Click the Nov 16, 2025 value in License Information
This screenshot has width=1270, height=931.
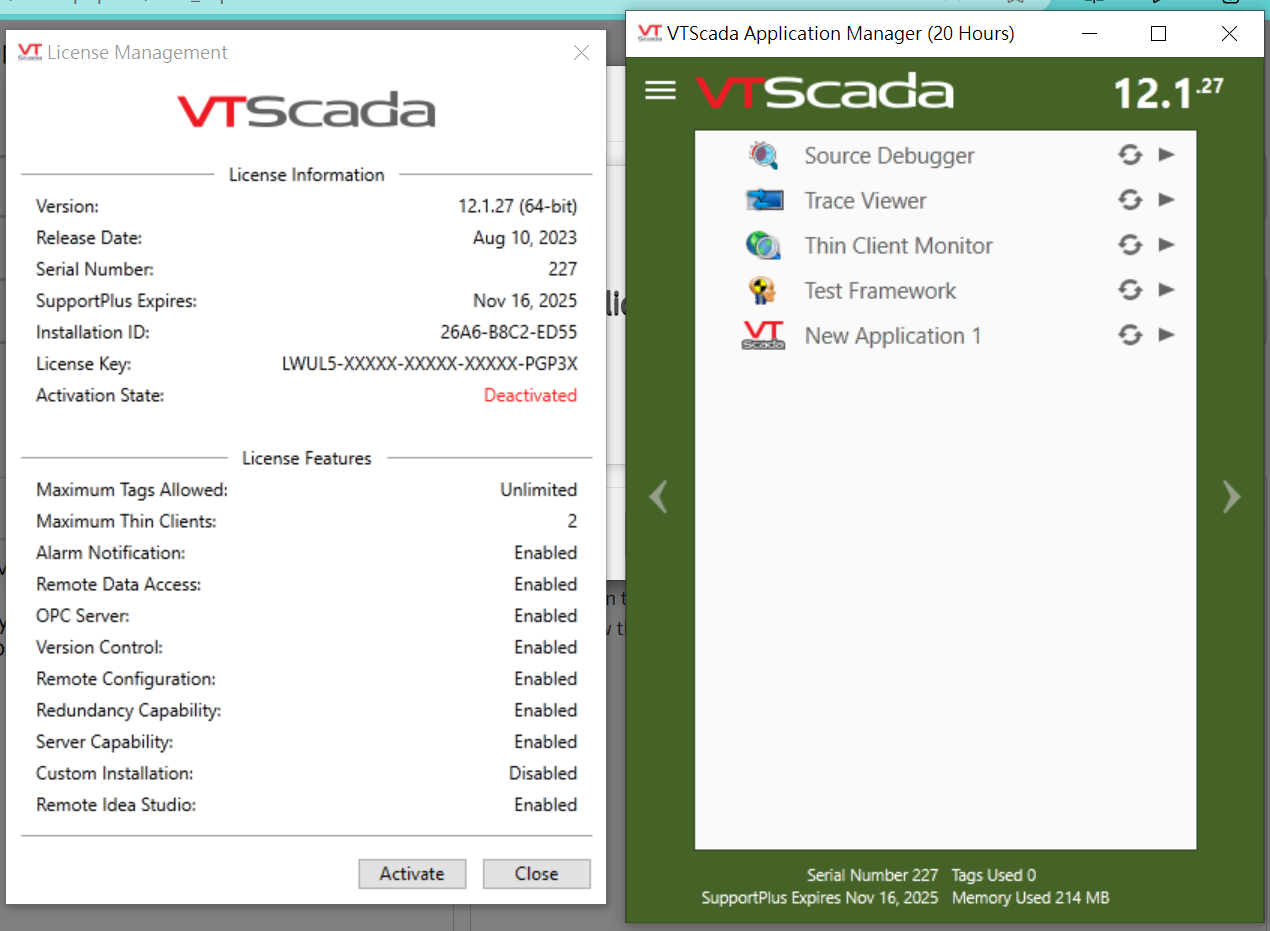525,301
